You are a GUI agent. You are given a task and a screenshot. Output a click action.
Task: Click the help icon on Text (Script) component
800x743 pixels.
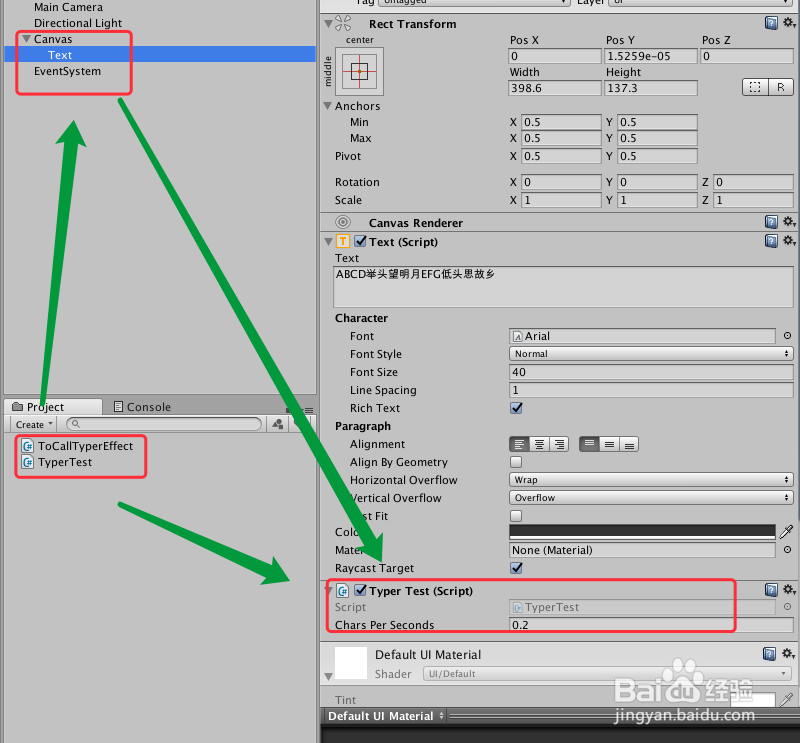tap(770, 241)
